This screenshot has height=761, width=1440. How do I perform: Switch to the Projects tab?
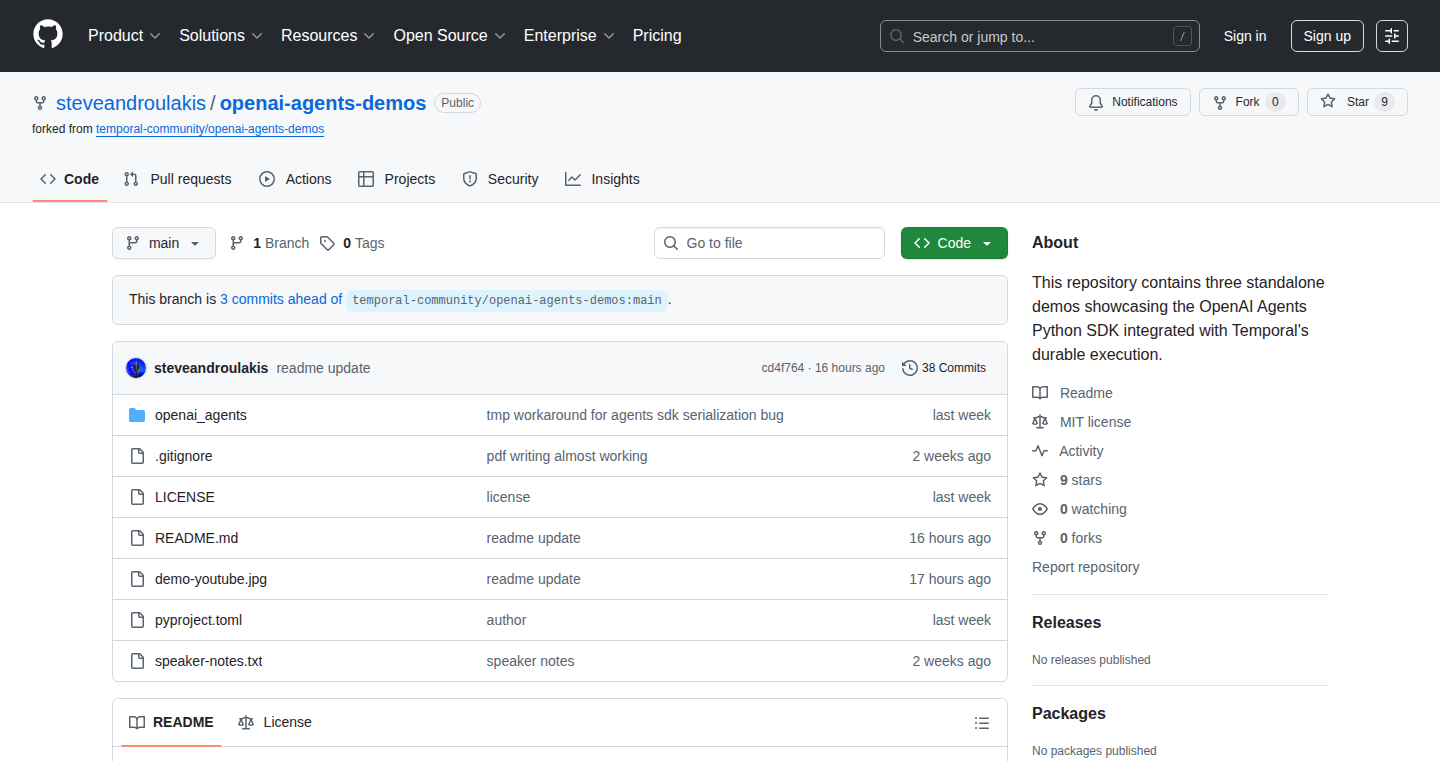[397, 179]
